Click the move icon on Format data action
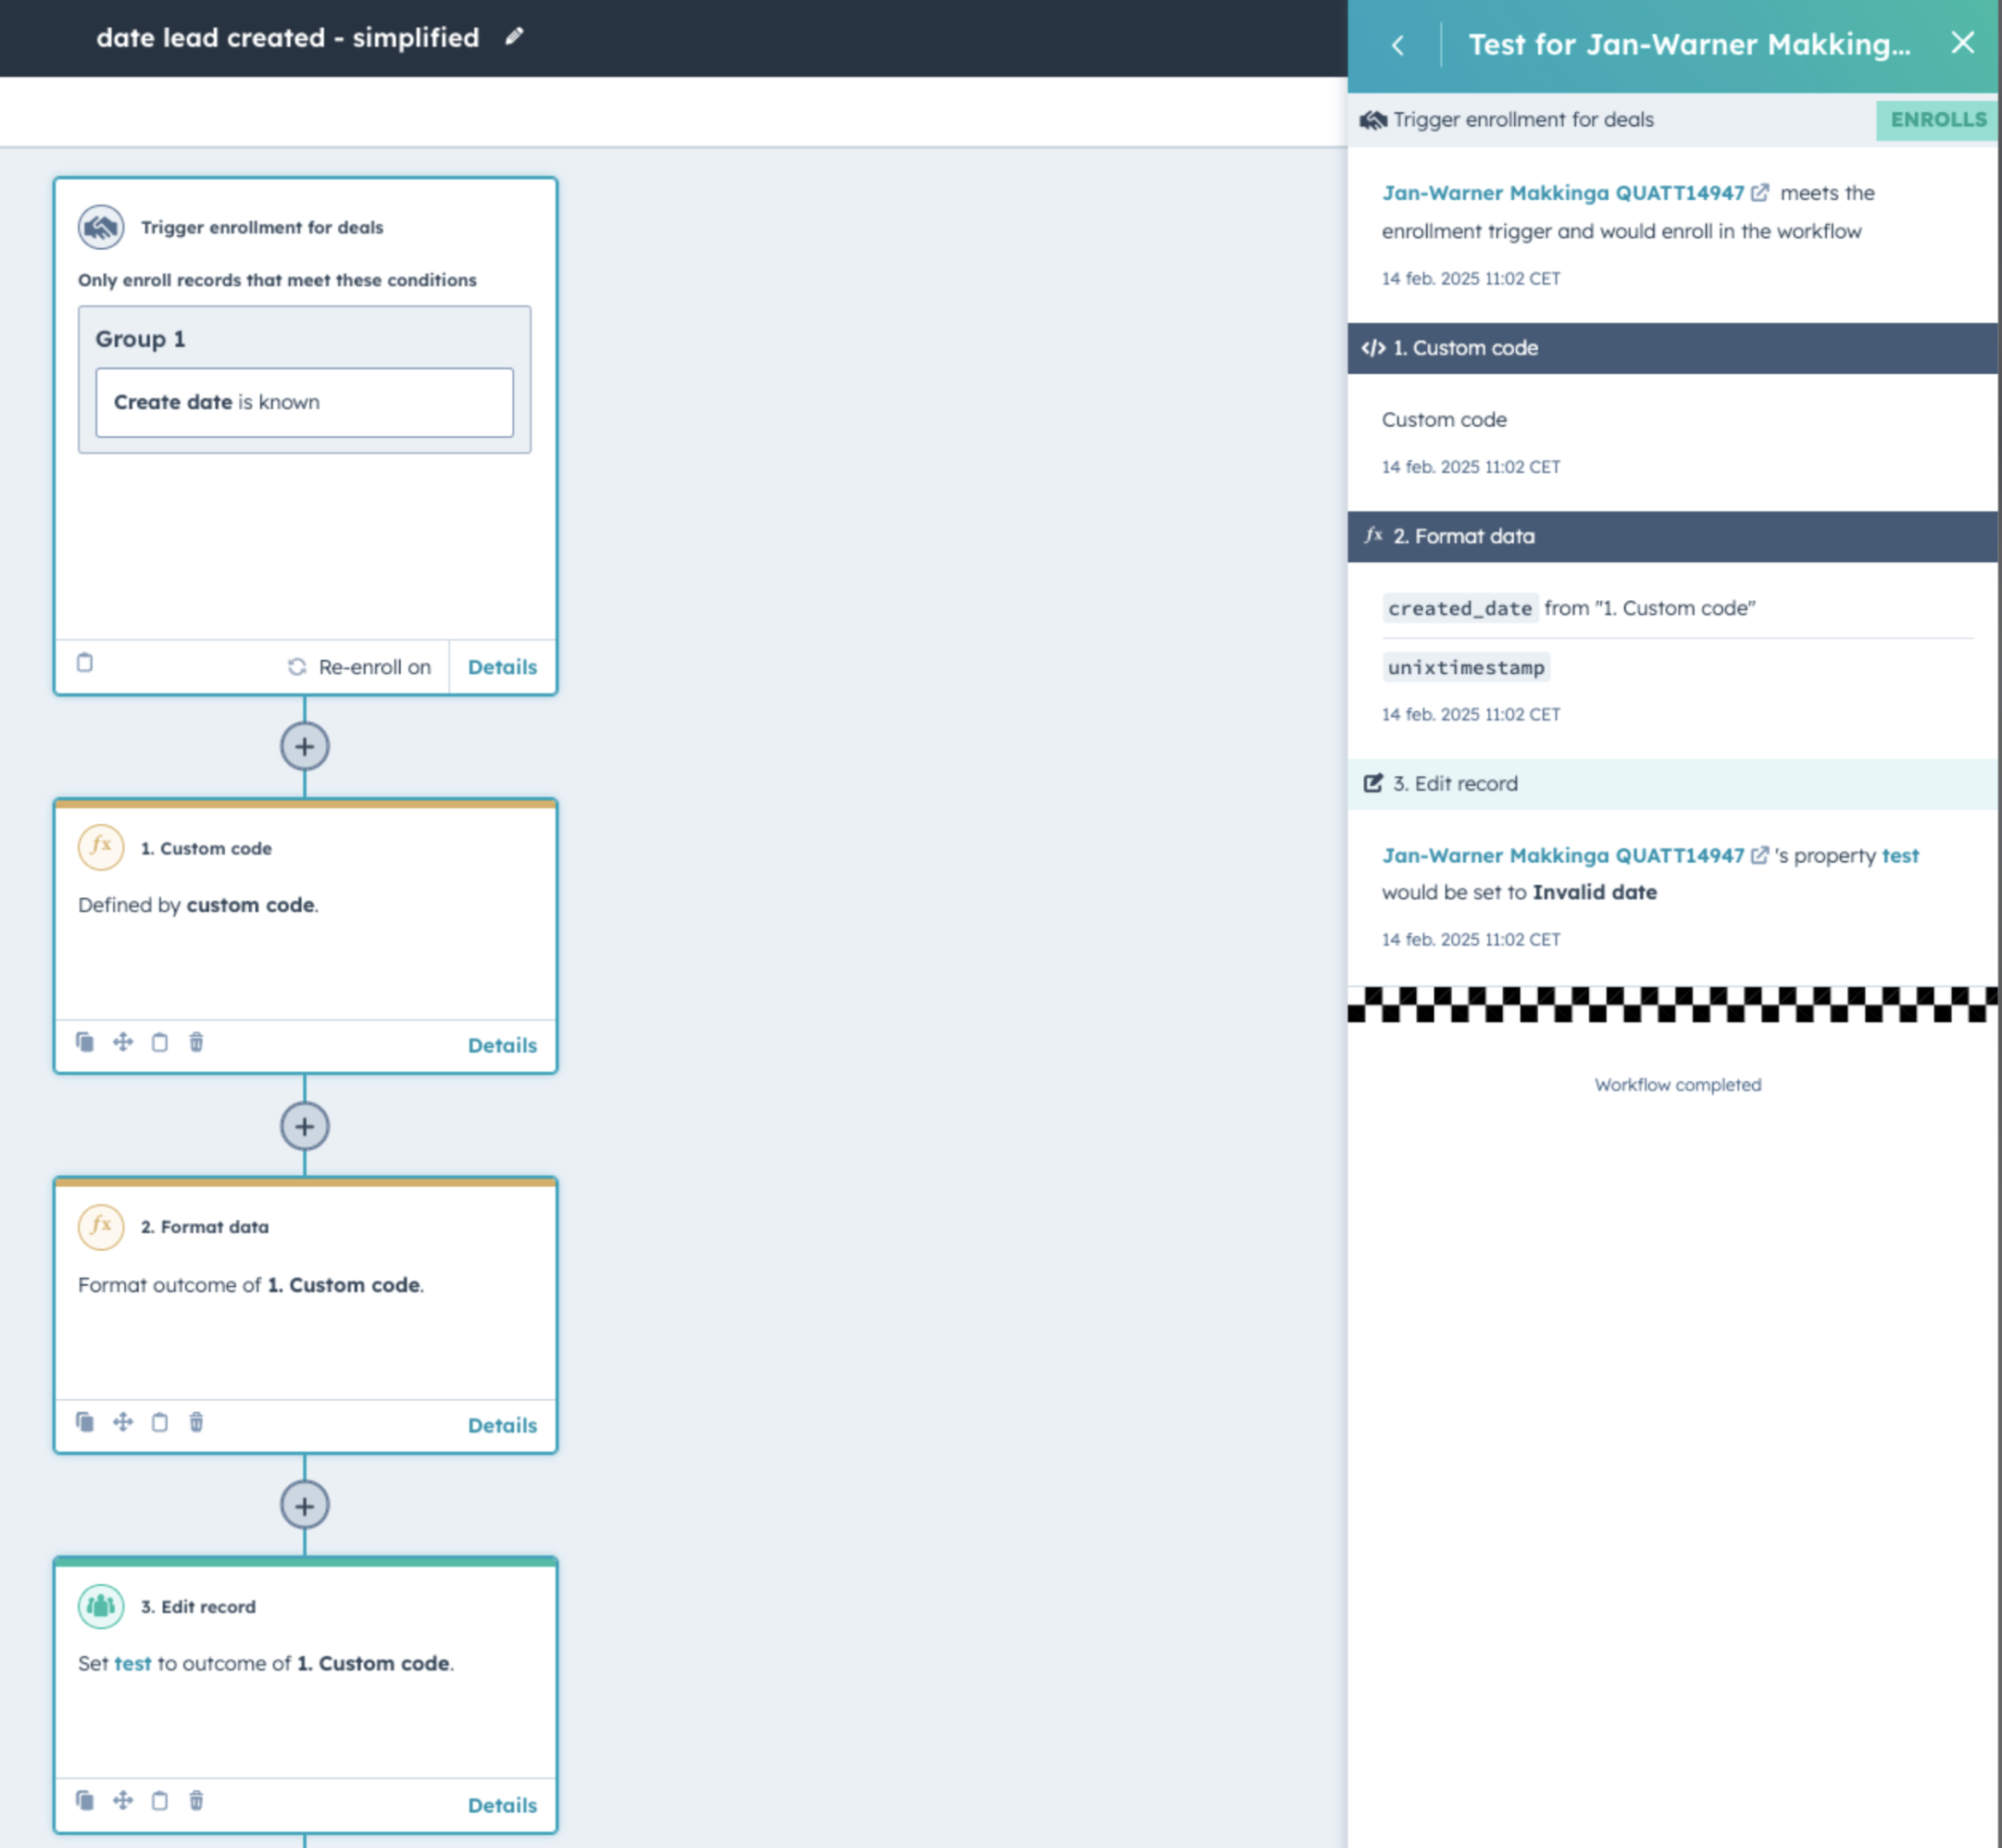2002x1848 pixels. [123, 1422]
